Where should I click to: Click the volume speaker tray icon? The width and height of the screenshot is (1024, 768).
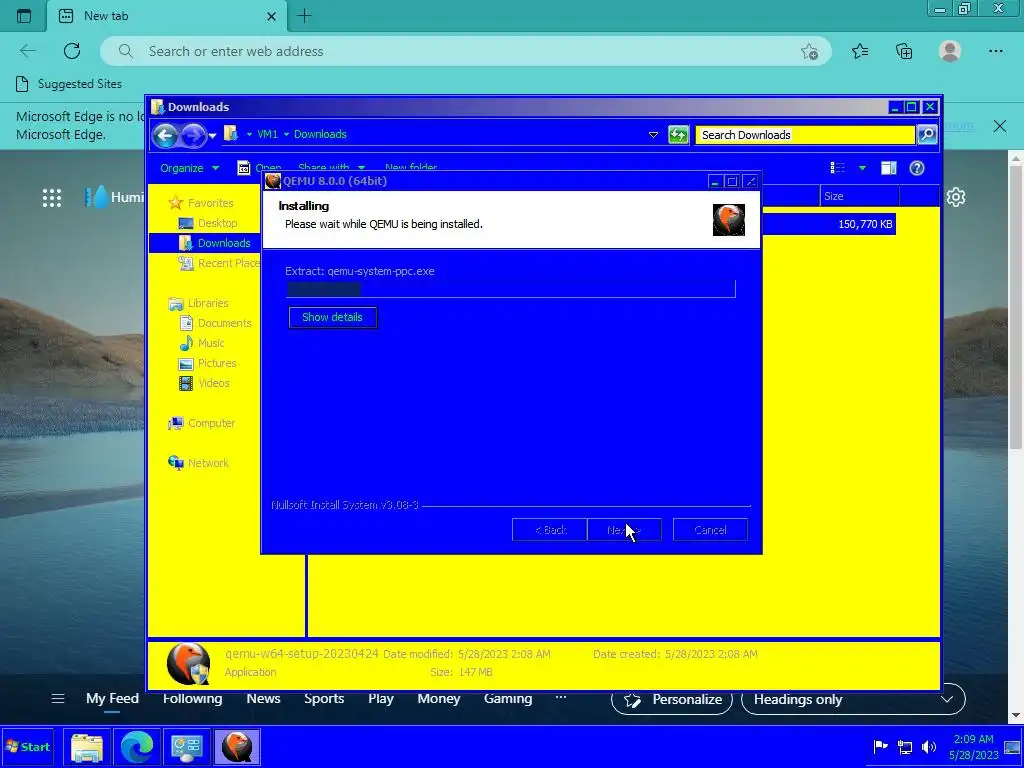[929, 747]
